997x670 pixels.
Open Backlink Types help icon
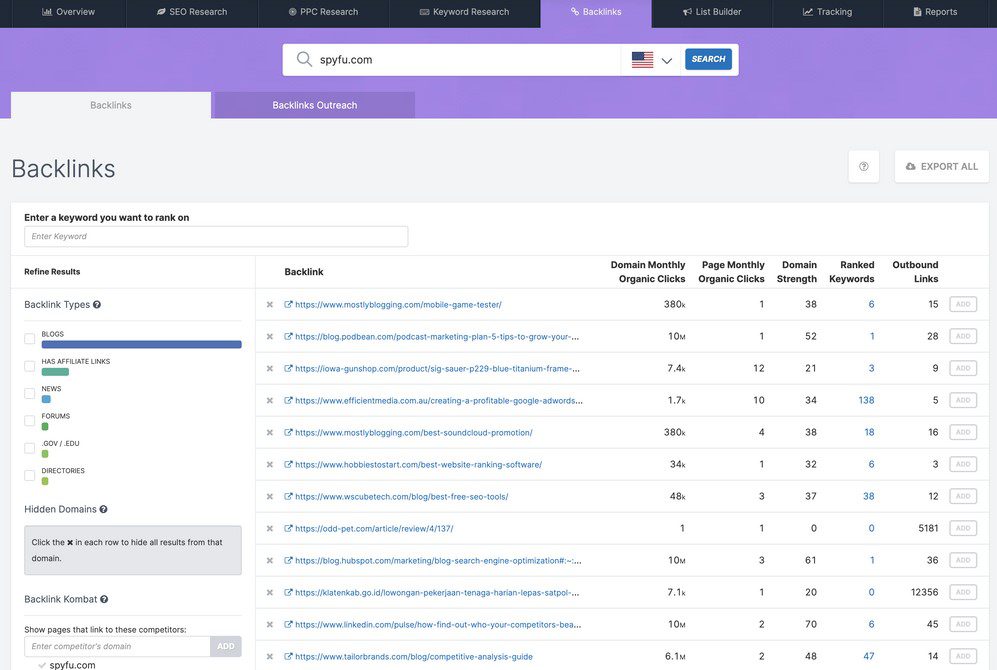click(x=97, y=304)
